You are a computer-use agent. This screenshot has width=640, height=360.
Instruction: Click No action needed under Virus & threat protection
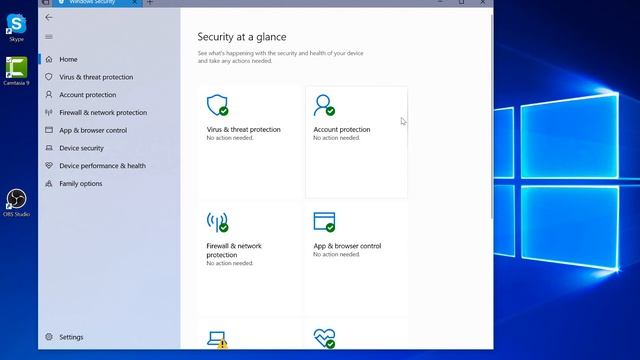click(230, 138)
